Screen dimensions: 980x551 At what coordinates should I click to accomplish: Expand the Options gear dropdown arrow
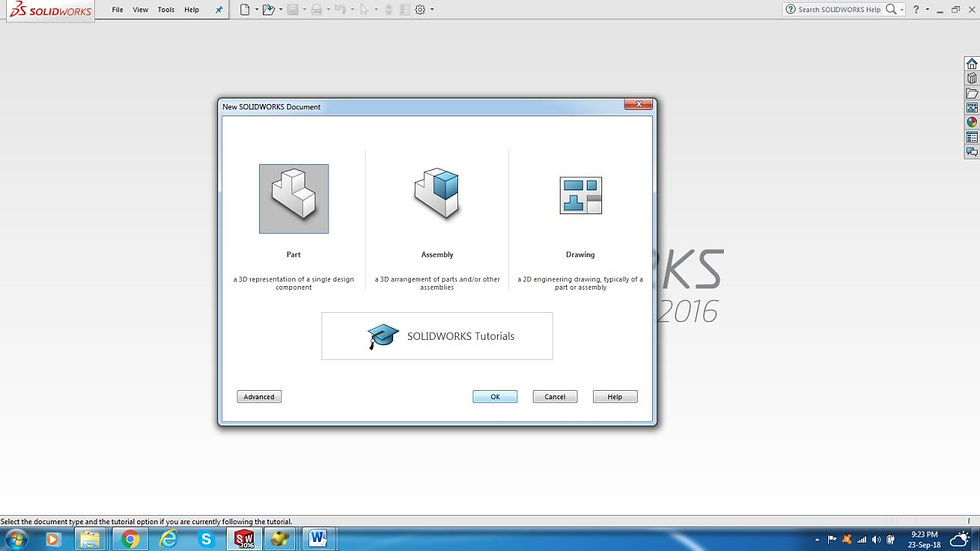pyautogui.click(x=432, y=9)
